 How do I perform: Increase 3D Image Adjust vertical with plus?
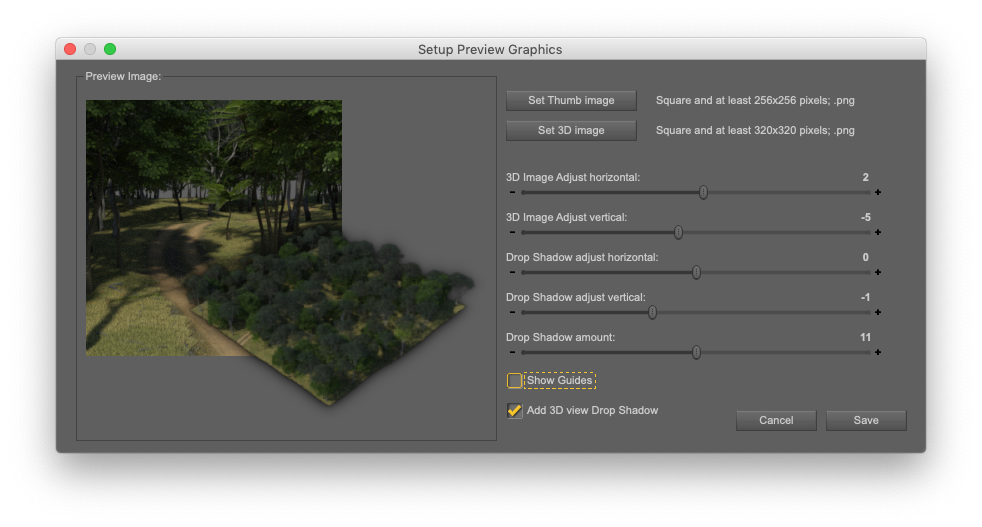pyautogui.click(x=878, y=232)
